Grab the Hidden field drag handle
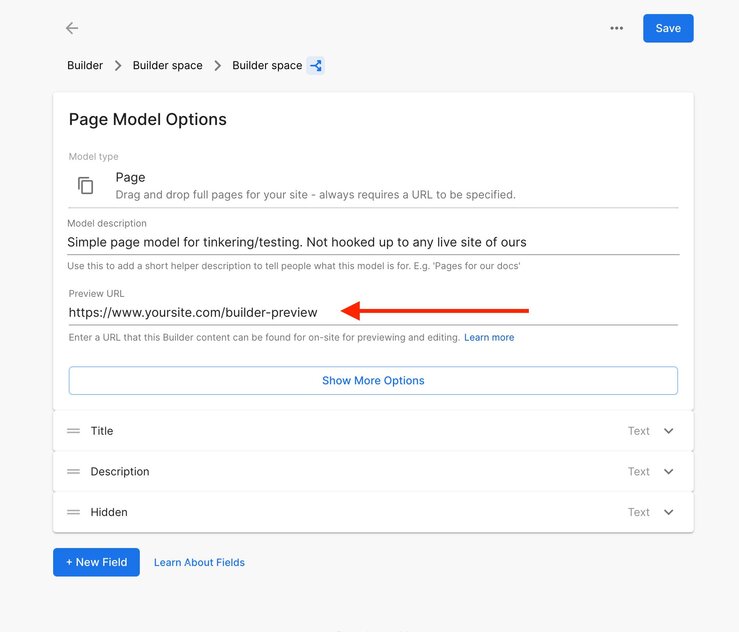Image resolution: width=739 pixels, height=632 pixels. 74,512
